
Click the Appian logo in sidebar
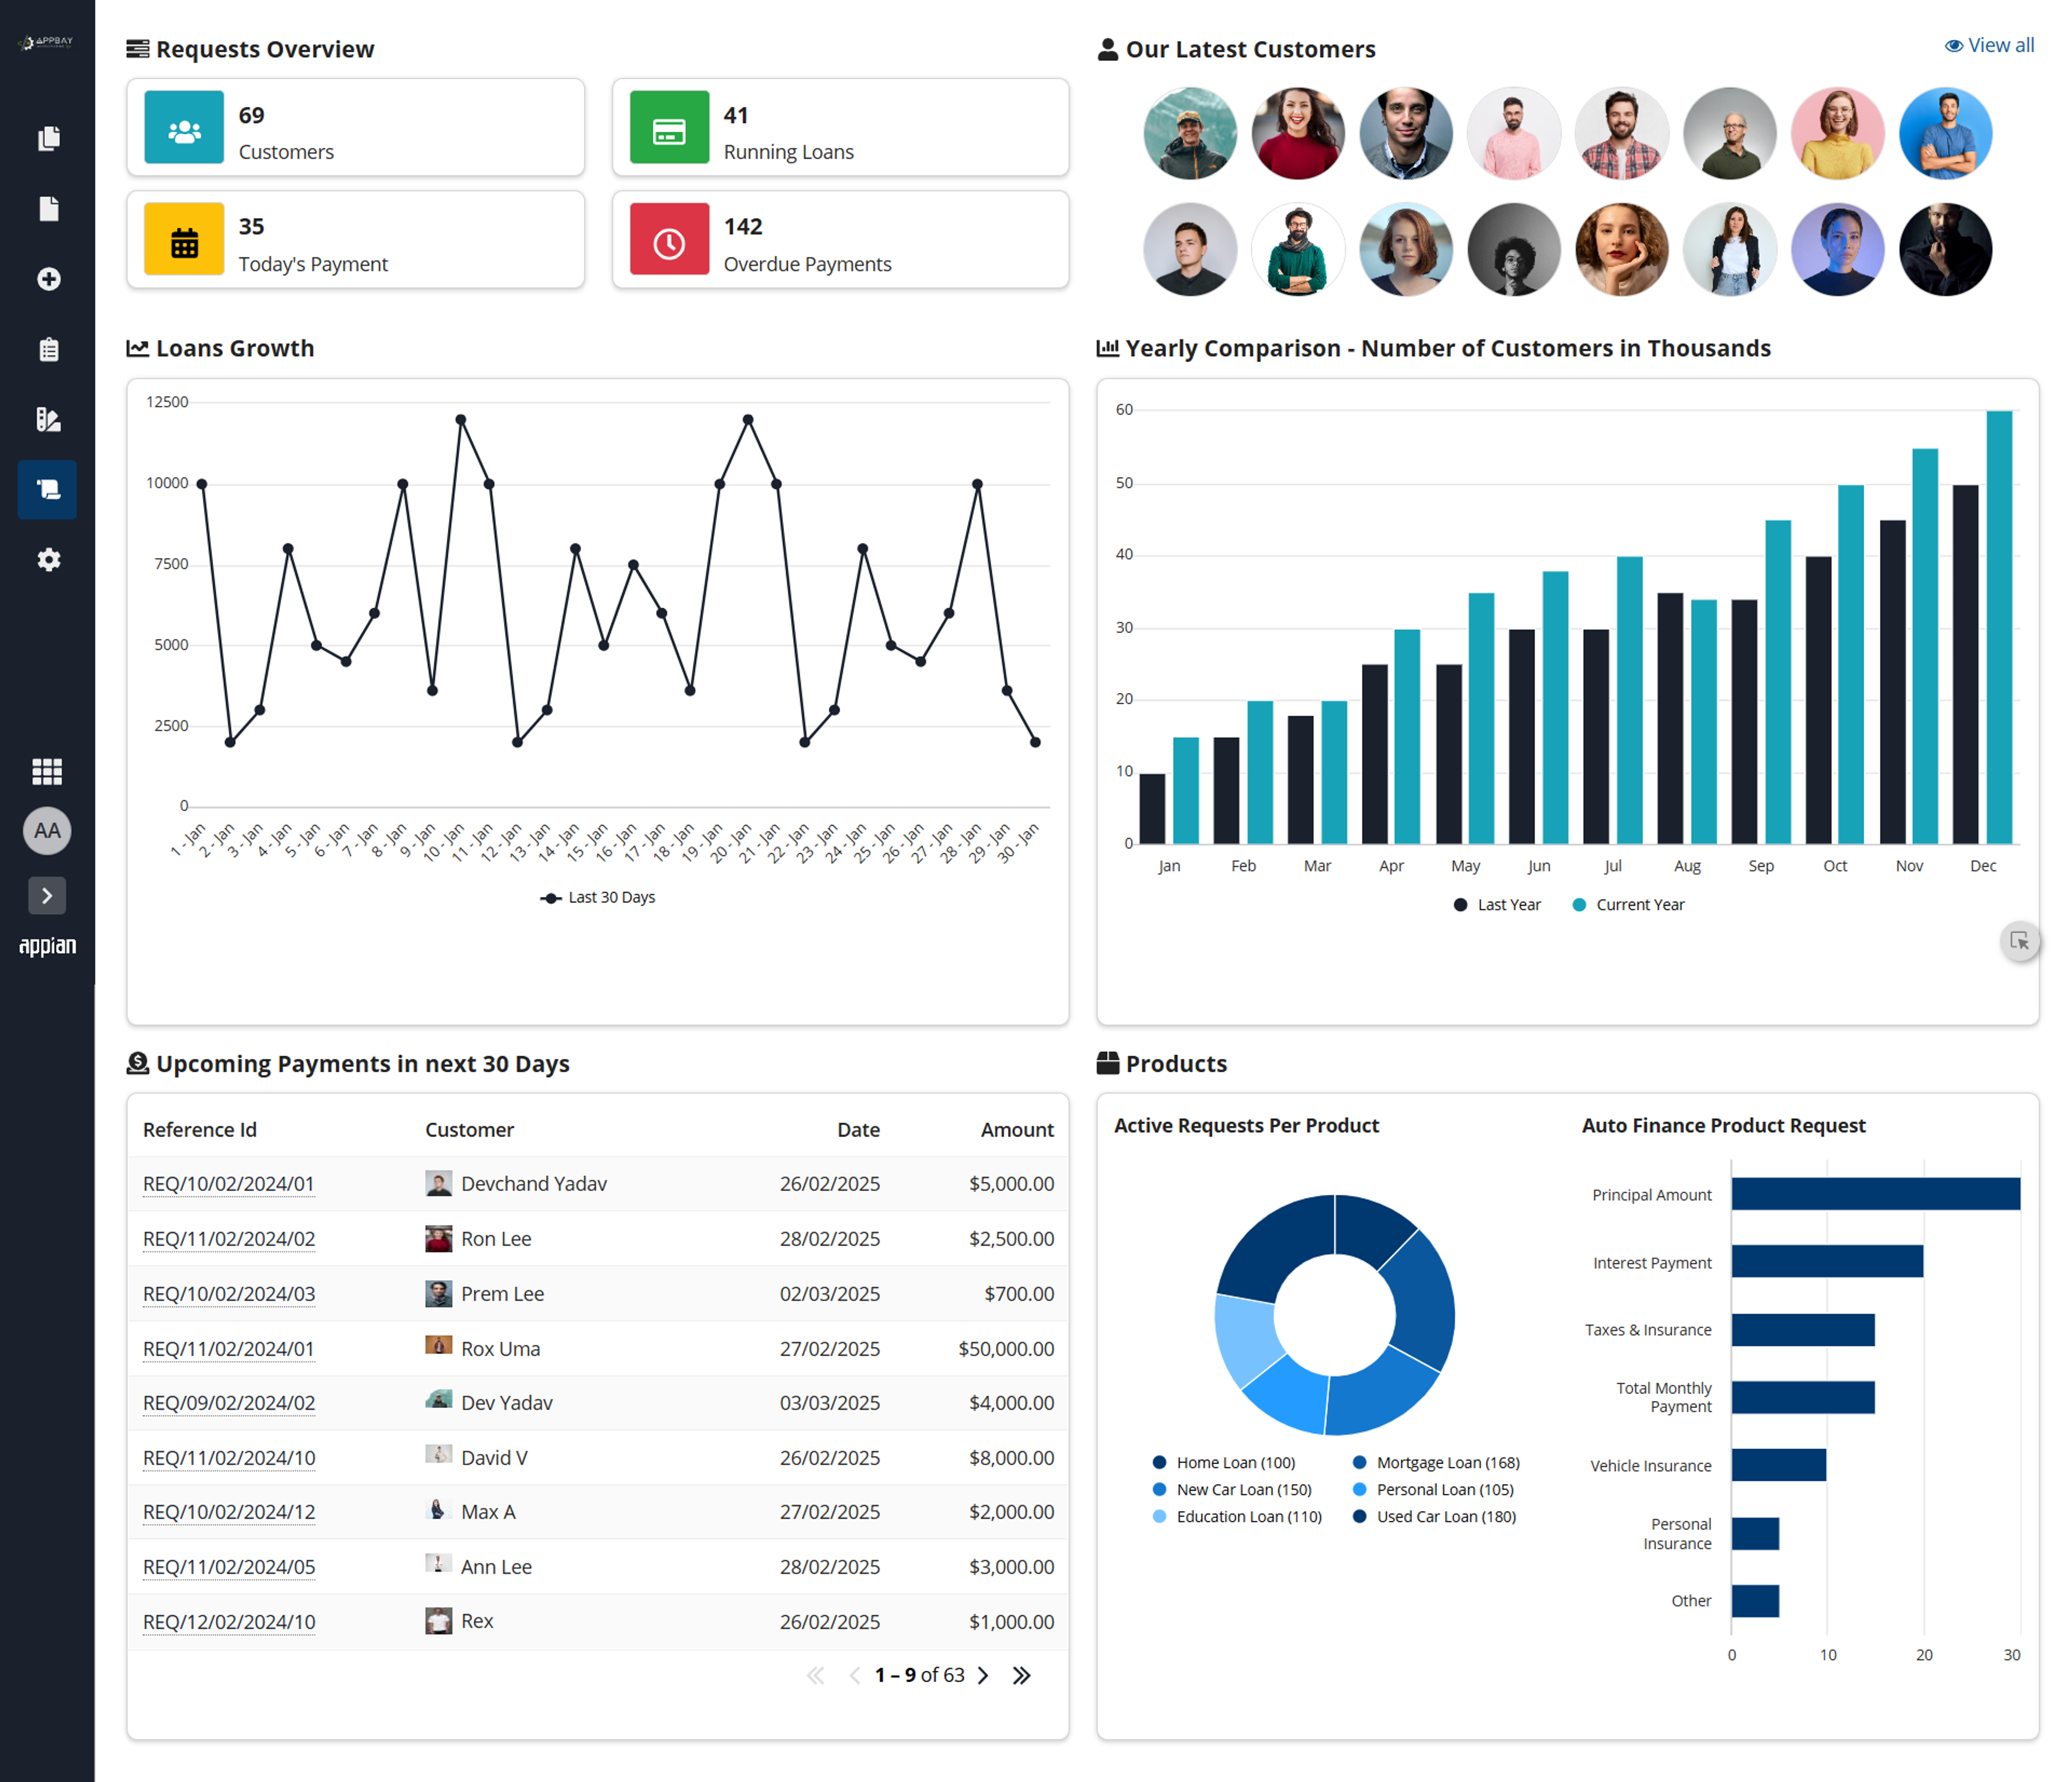47,945
